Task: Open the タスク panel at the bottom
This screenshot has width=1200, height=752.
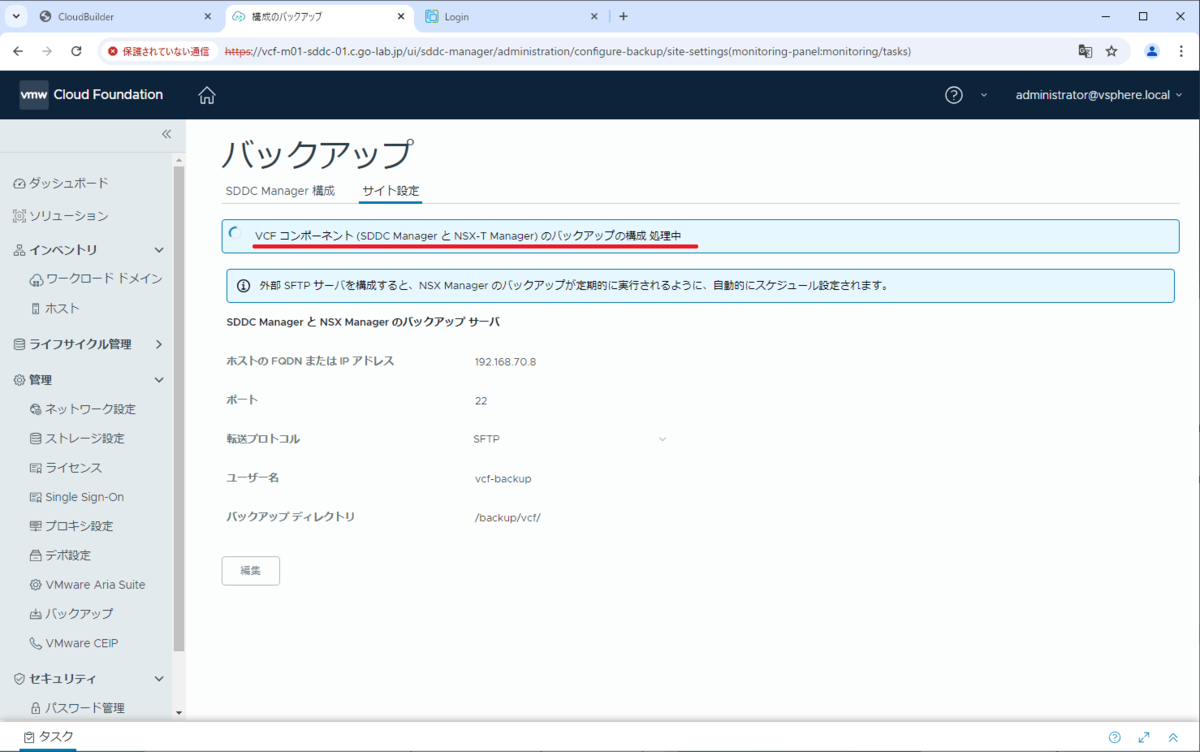Action: pyautogui.click(x=49, y=737)
